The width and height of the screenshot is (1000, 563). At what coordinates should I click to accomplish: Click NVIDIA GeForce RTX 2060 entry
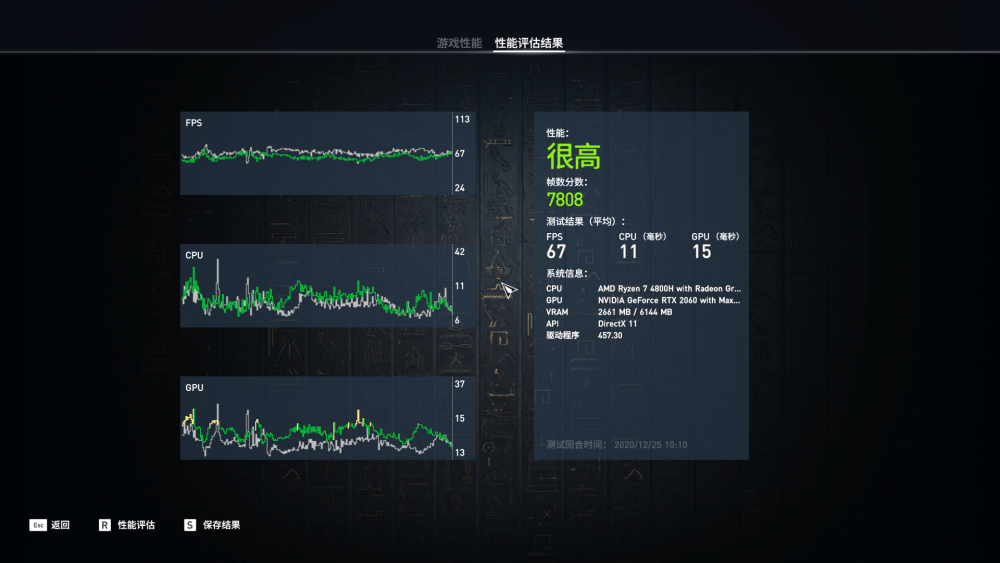coord(669,300)
